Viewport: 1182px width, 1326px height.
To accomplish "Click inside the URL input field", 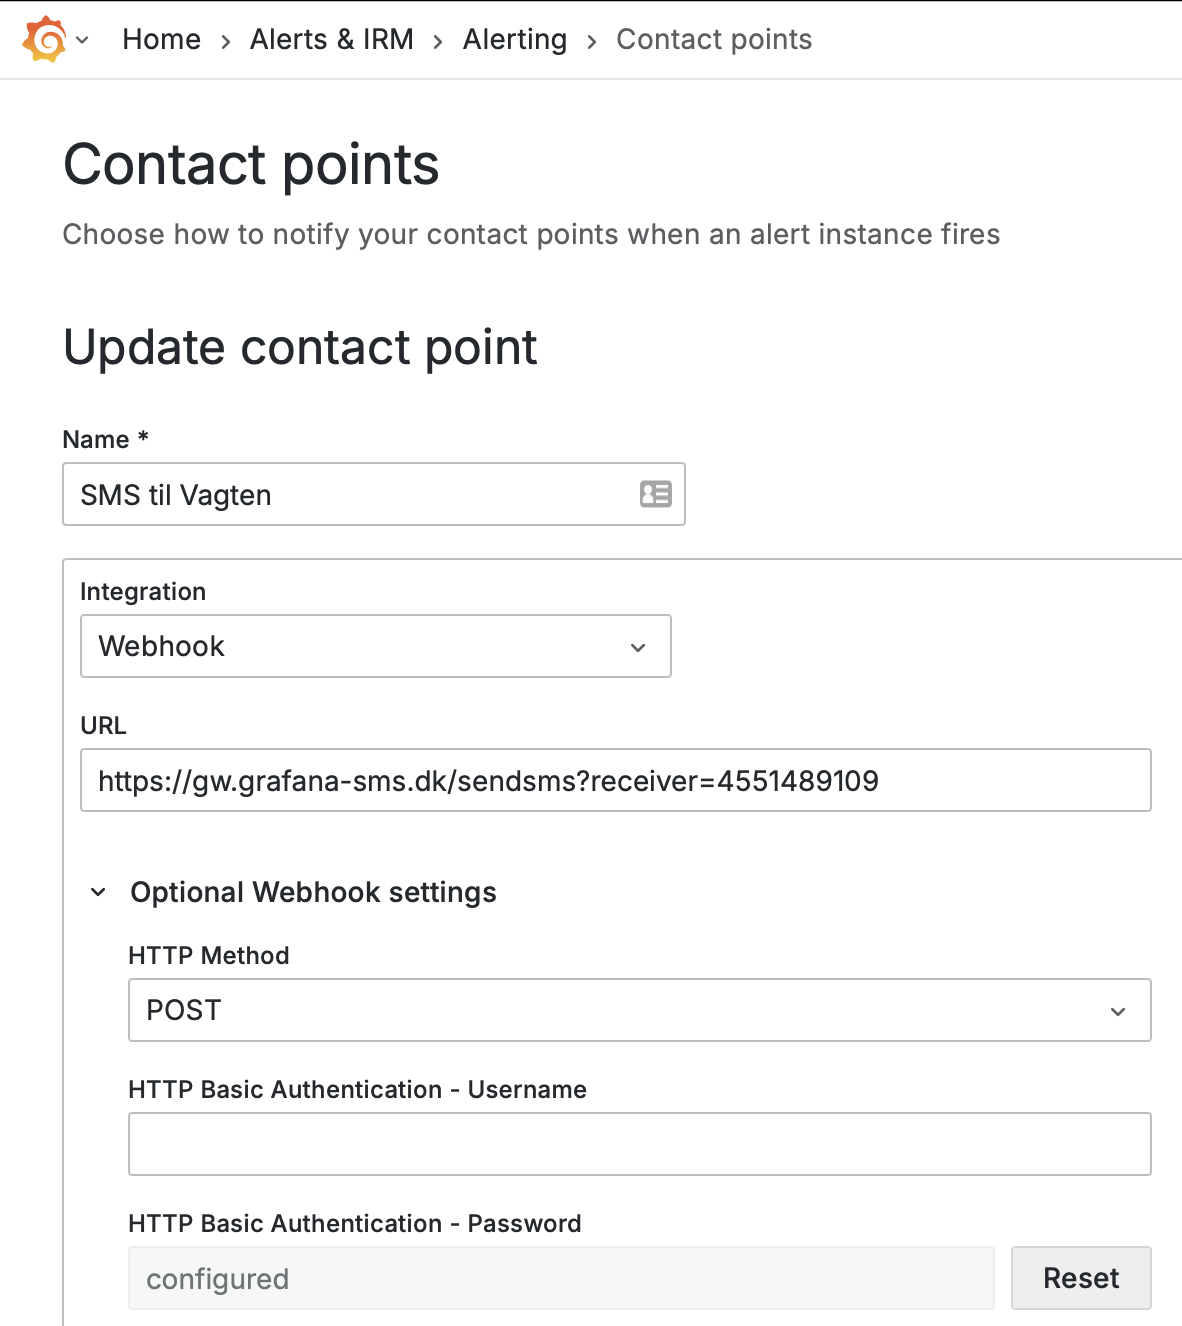I will [x=615, y=781].
